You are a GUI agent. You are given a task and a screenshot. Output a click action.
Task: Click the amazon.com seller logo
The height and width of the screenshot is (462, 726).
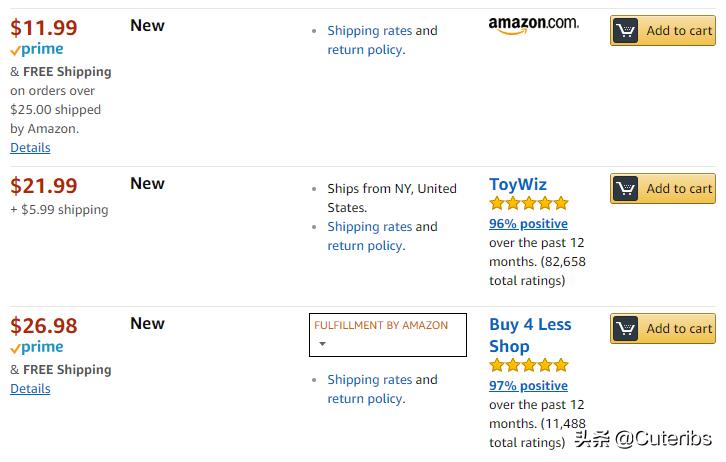click(x=533, y=25)
